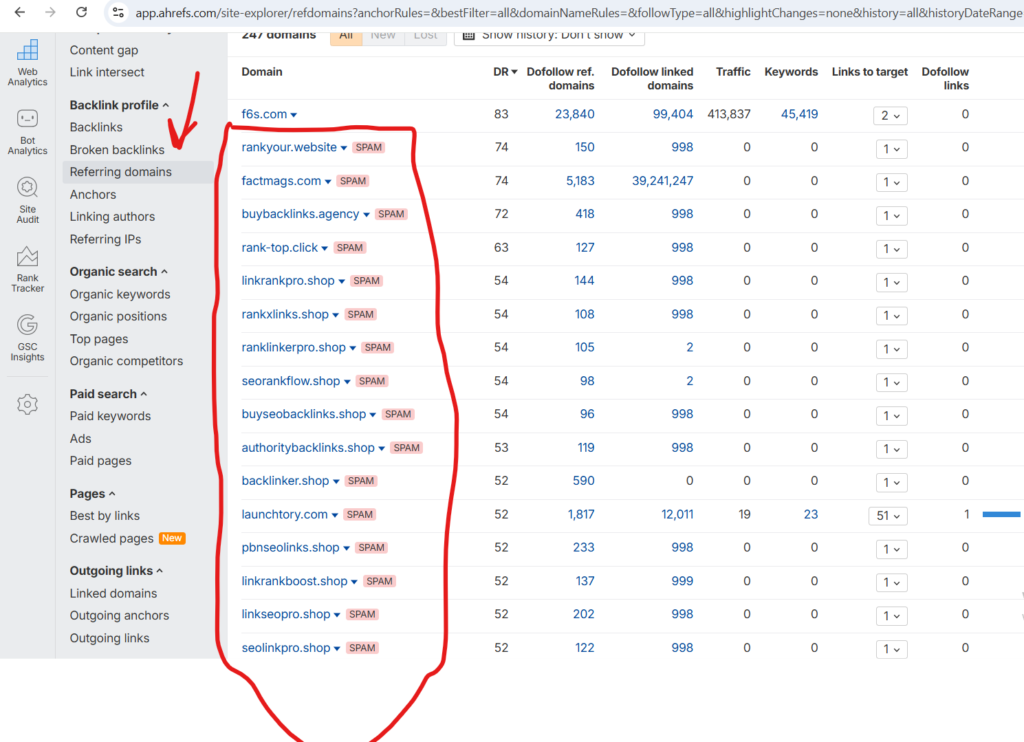1024x742 pixels.
Task: Collapse the Paid search section
Action: (108, 394)
